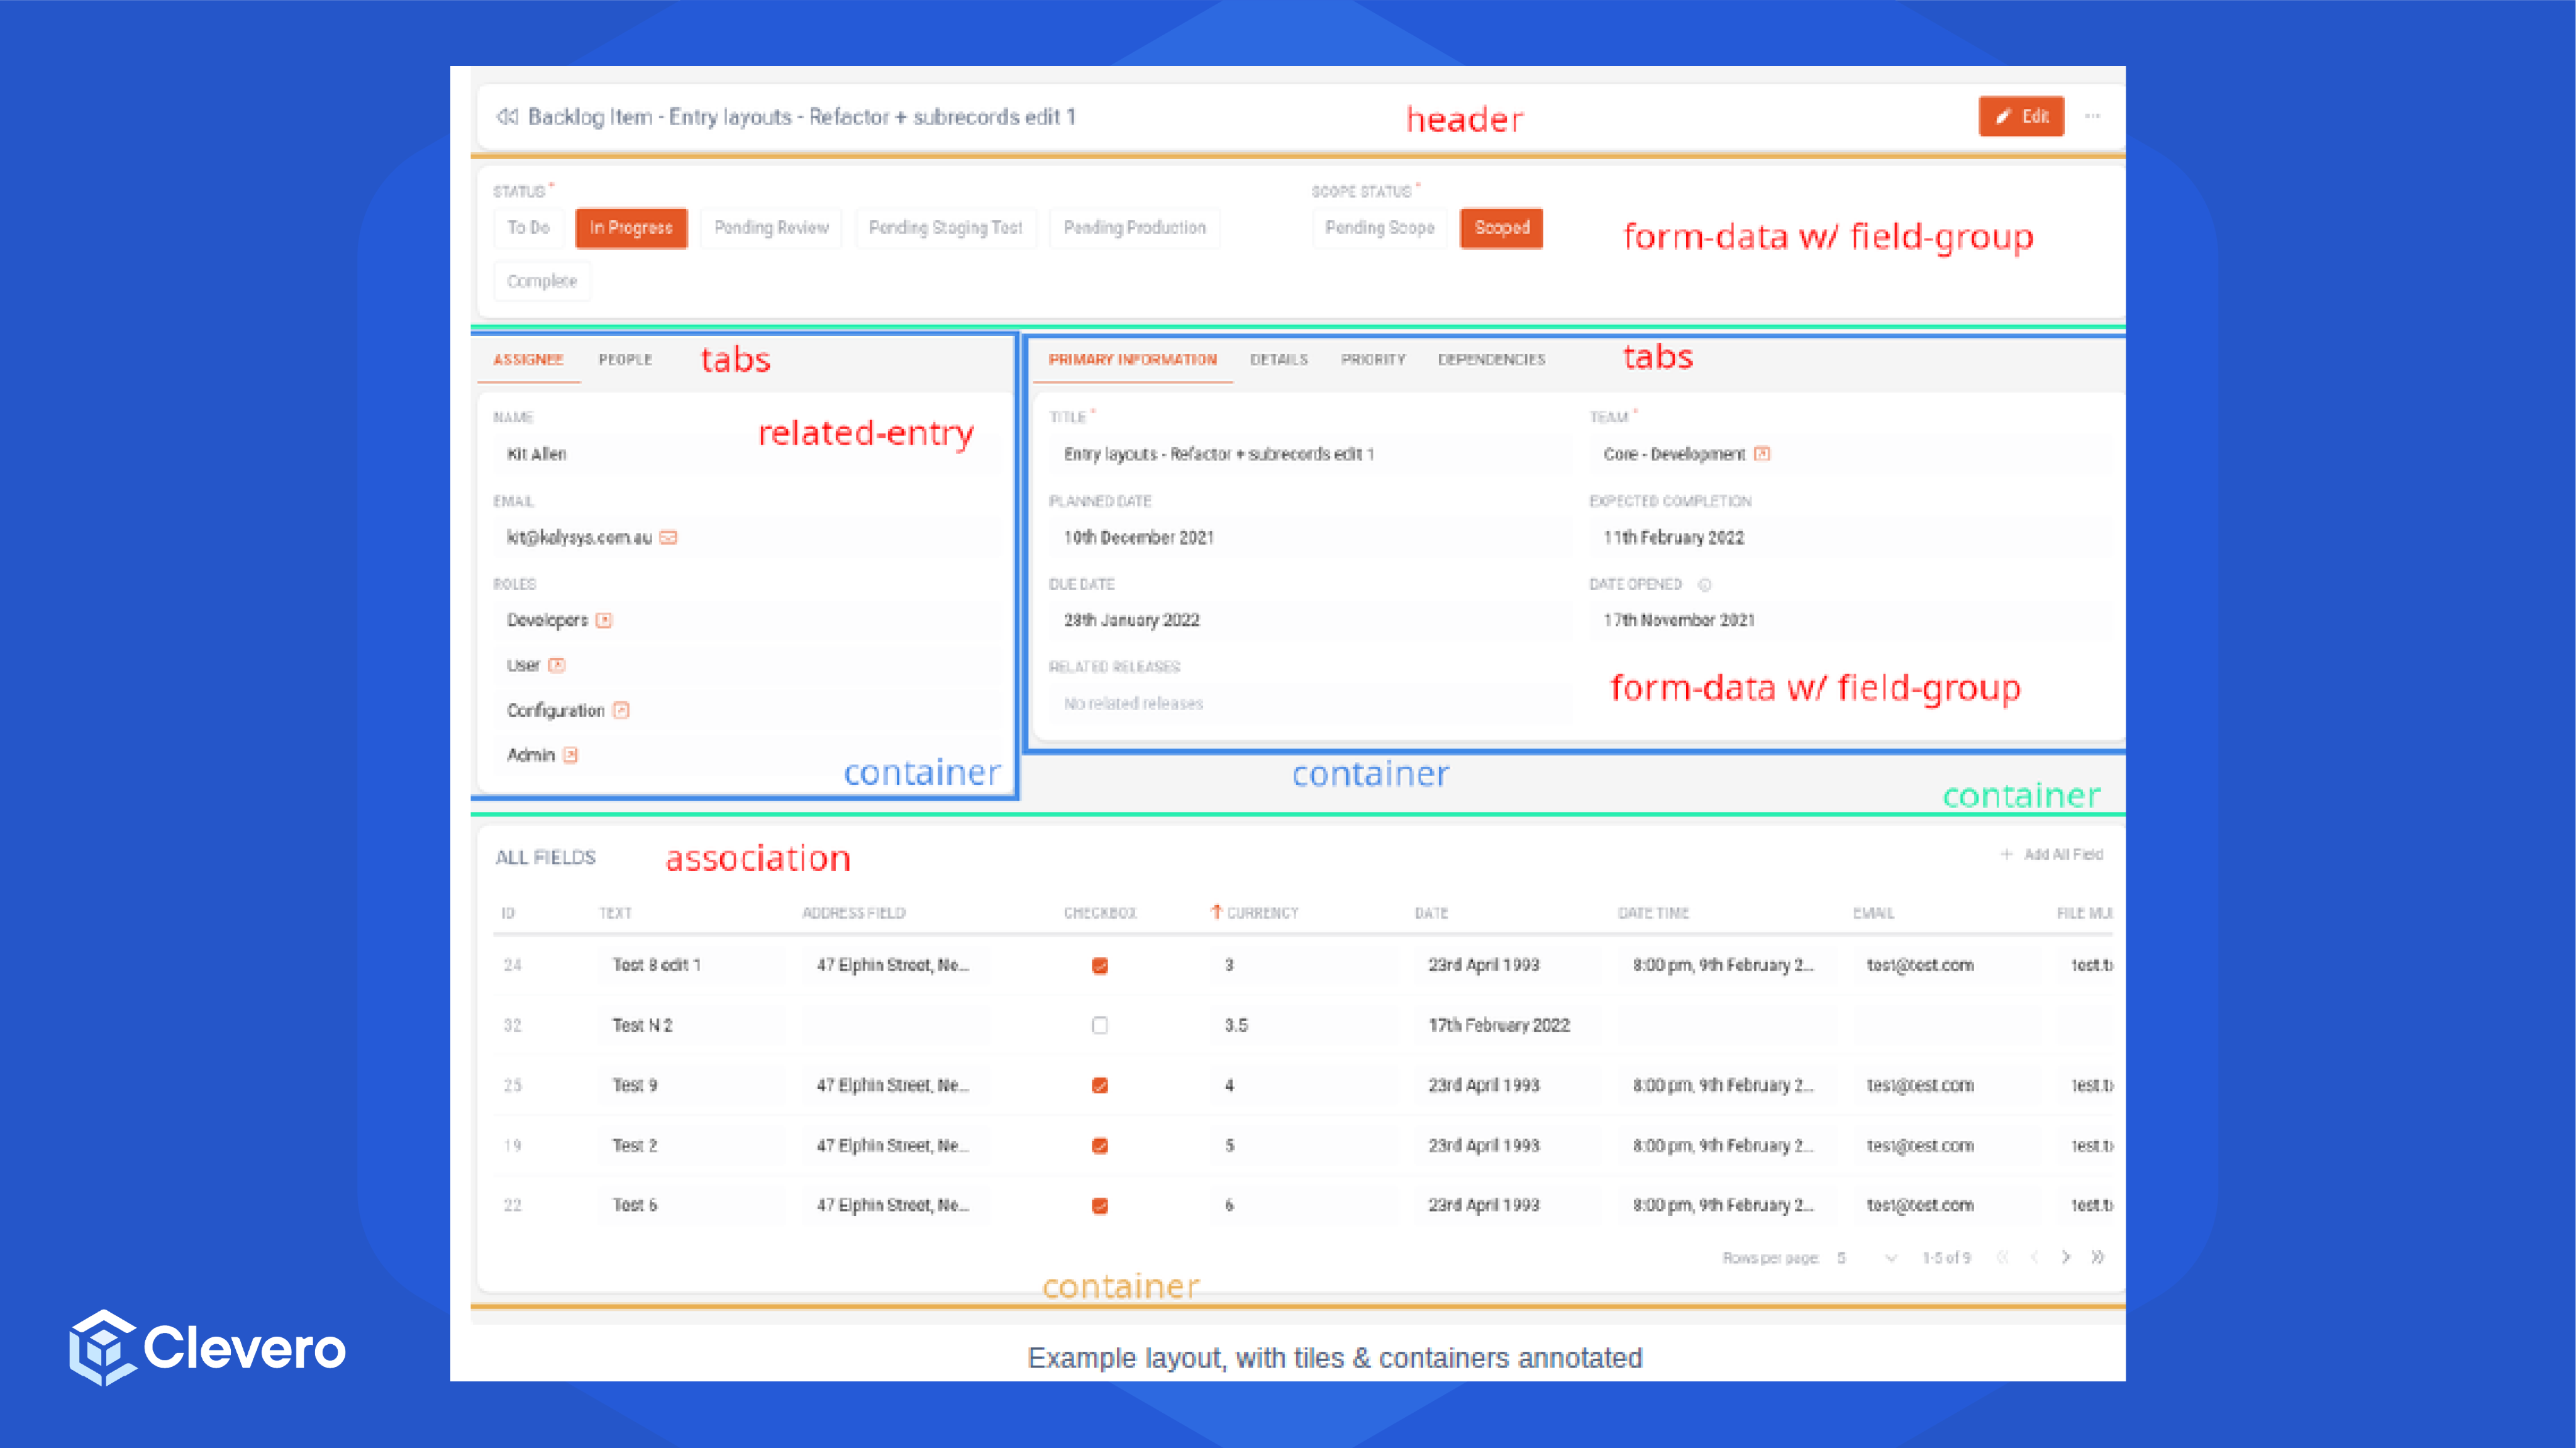Sort by the Email column header
2576x1448 pixels.
point(1873,913)
